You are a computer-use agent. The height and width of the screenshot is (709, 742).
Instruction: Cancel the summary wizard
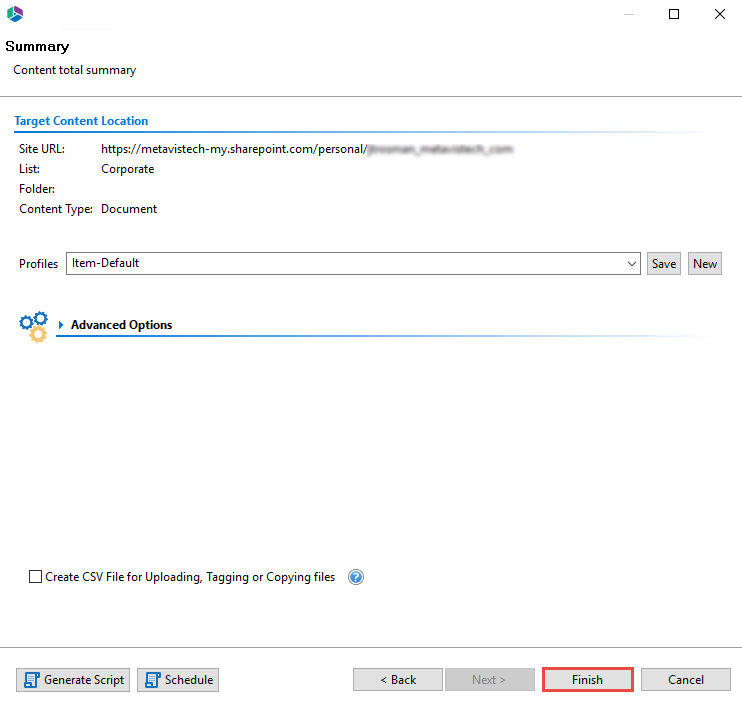686,680
